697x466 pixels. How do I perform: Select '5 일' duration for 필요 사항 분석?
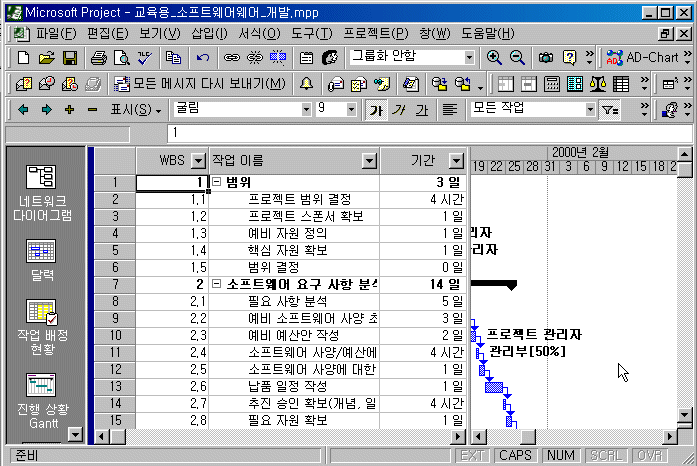[x=423, y=301]
